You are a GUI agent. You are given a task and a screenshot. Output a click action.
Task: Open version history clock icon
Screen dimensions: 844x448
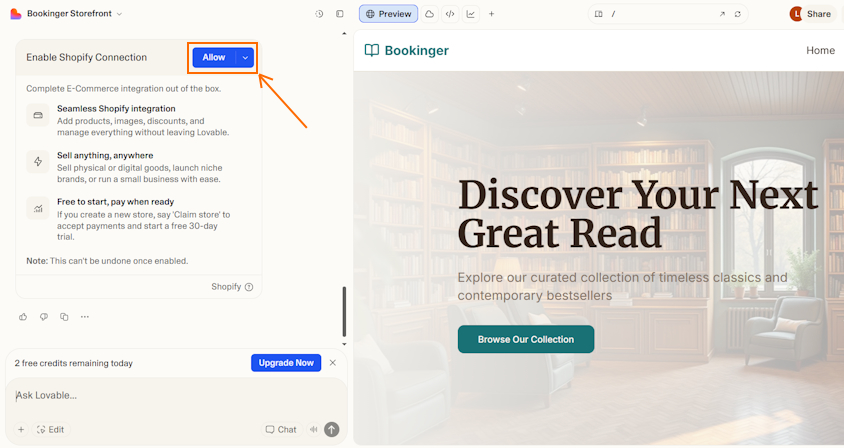pyautogui.click(x=319, y=14)
